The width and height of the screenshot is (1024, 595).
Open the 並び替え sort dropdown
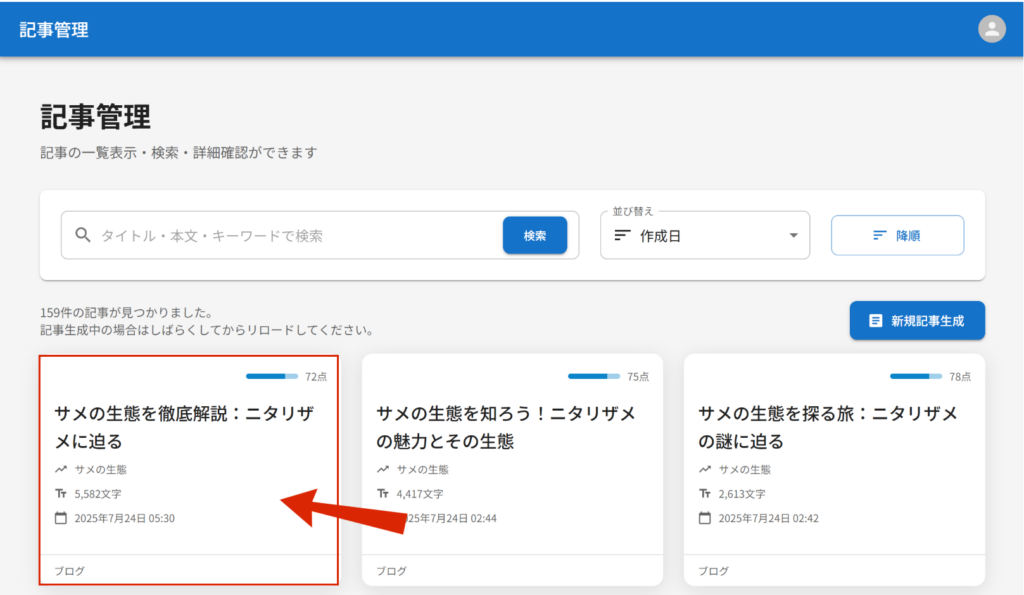[704, 236]
